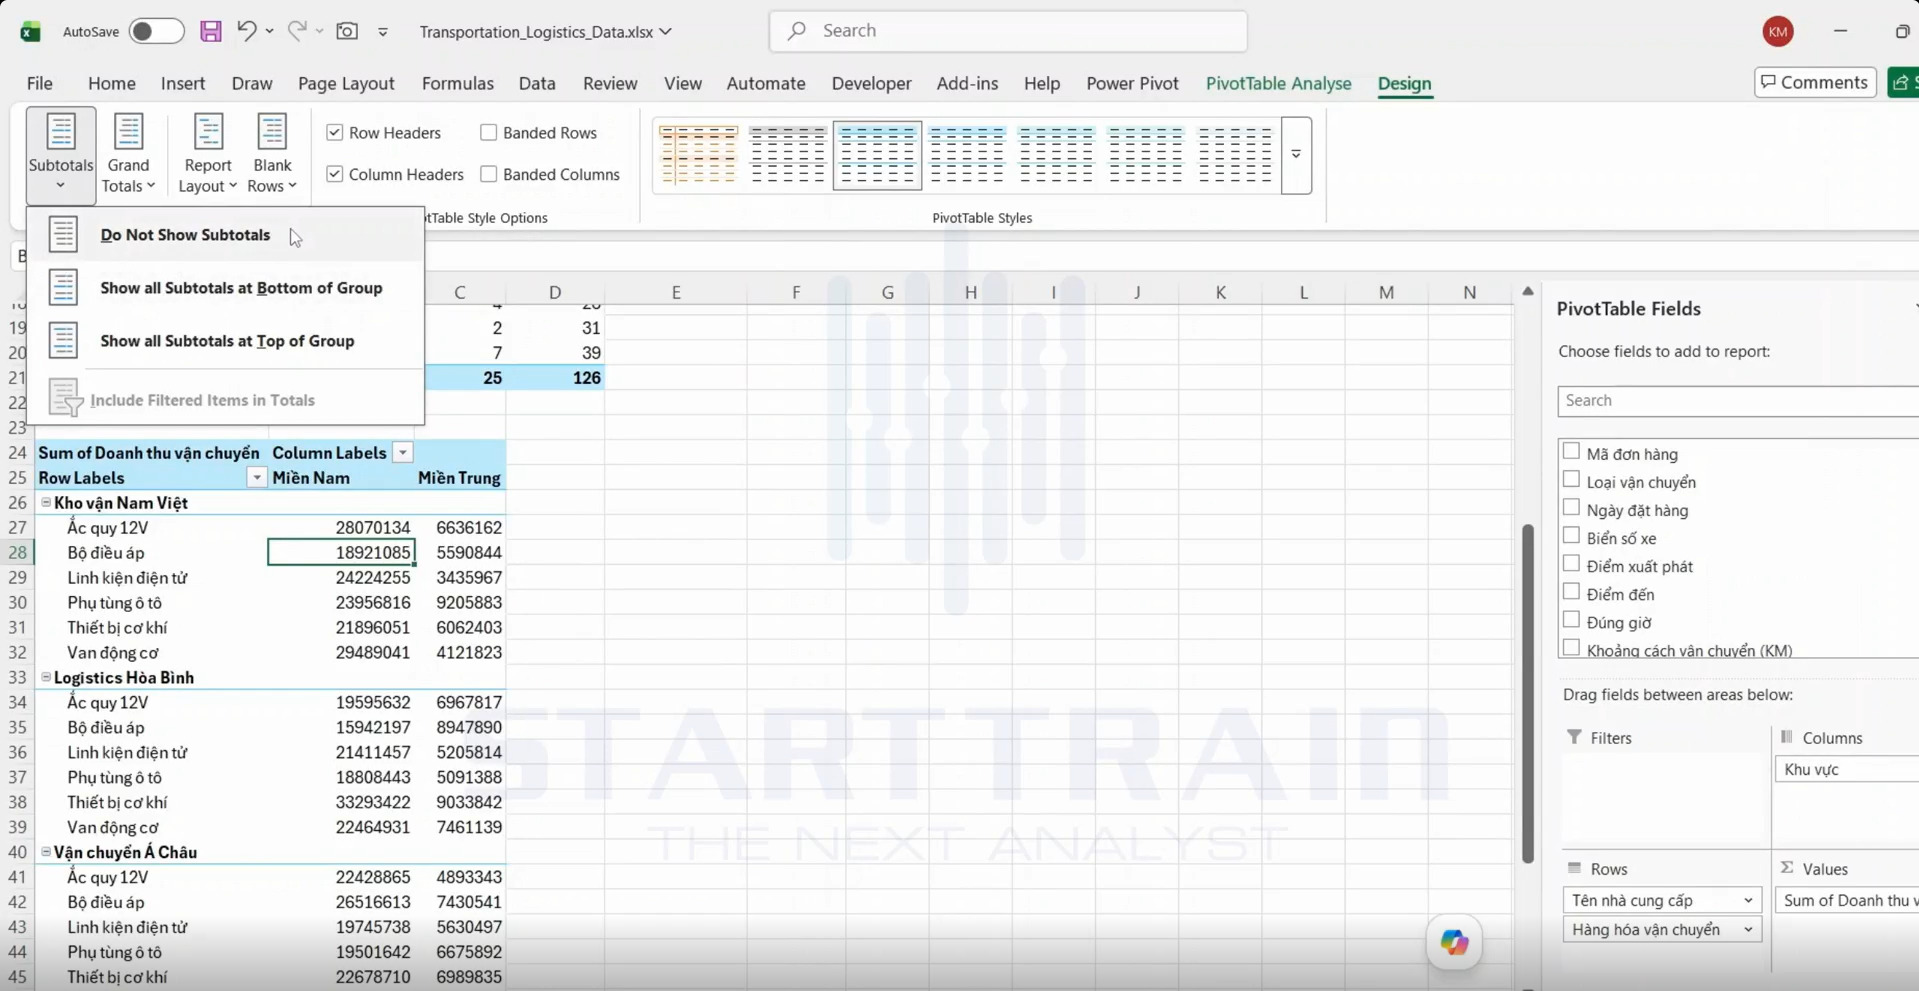The image size is (1919, 991).
Task: Check the Loại vận chuyển field
Action: 1571,480
